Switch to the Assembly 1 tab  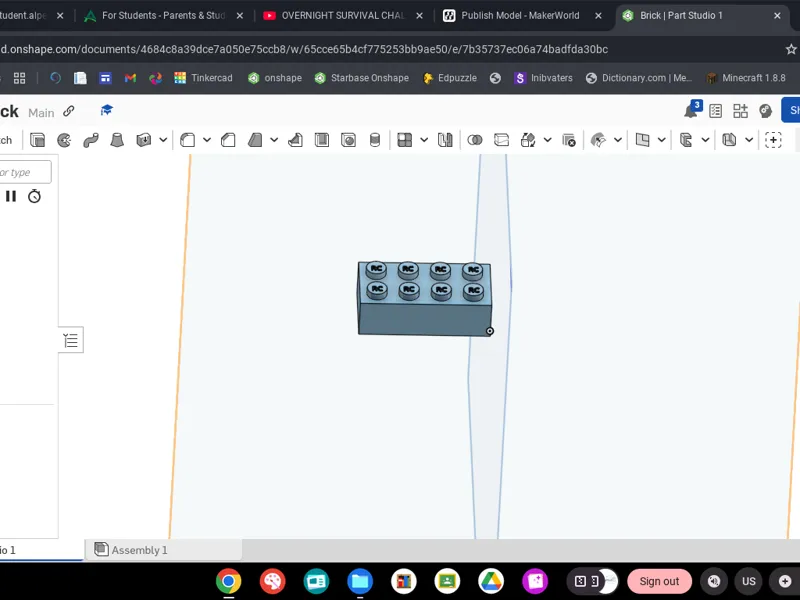tap(163, 550)
